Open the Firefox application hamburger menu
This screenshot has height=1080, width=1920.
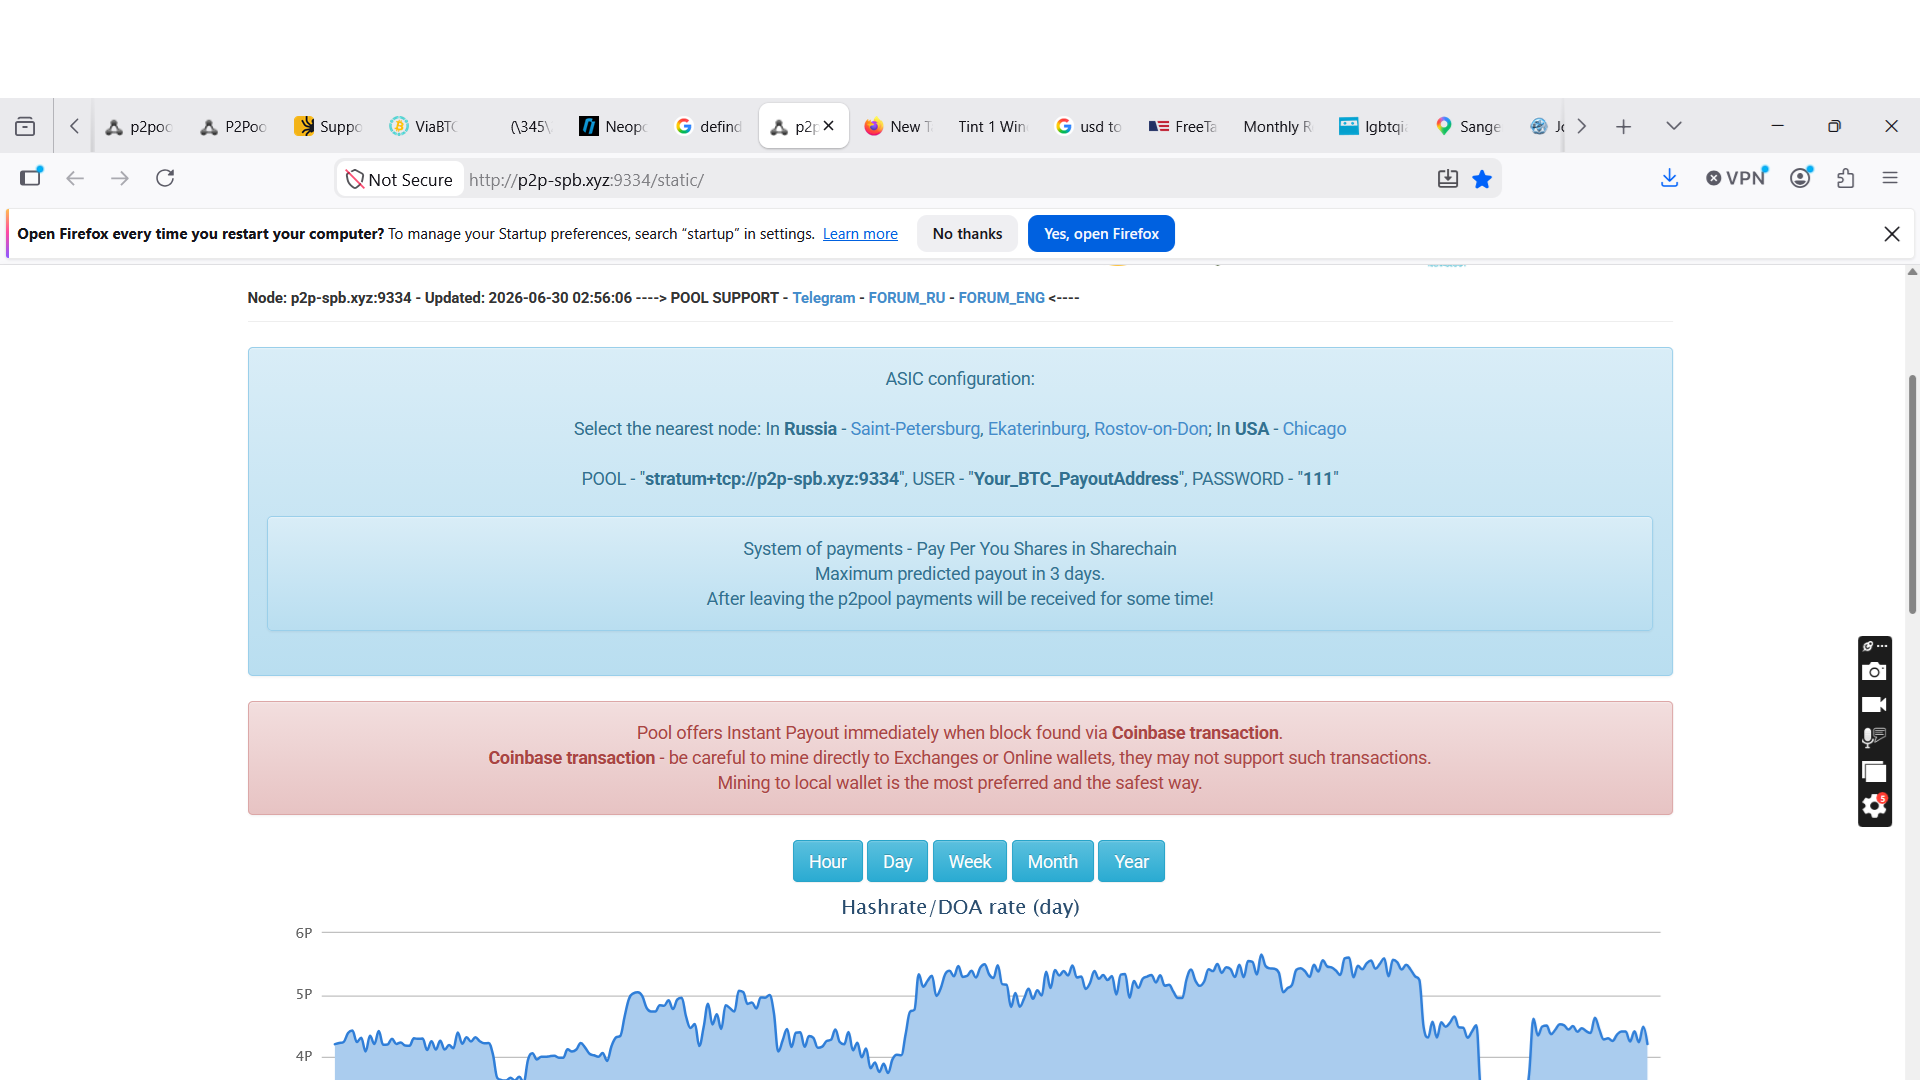pos(1890,178)
